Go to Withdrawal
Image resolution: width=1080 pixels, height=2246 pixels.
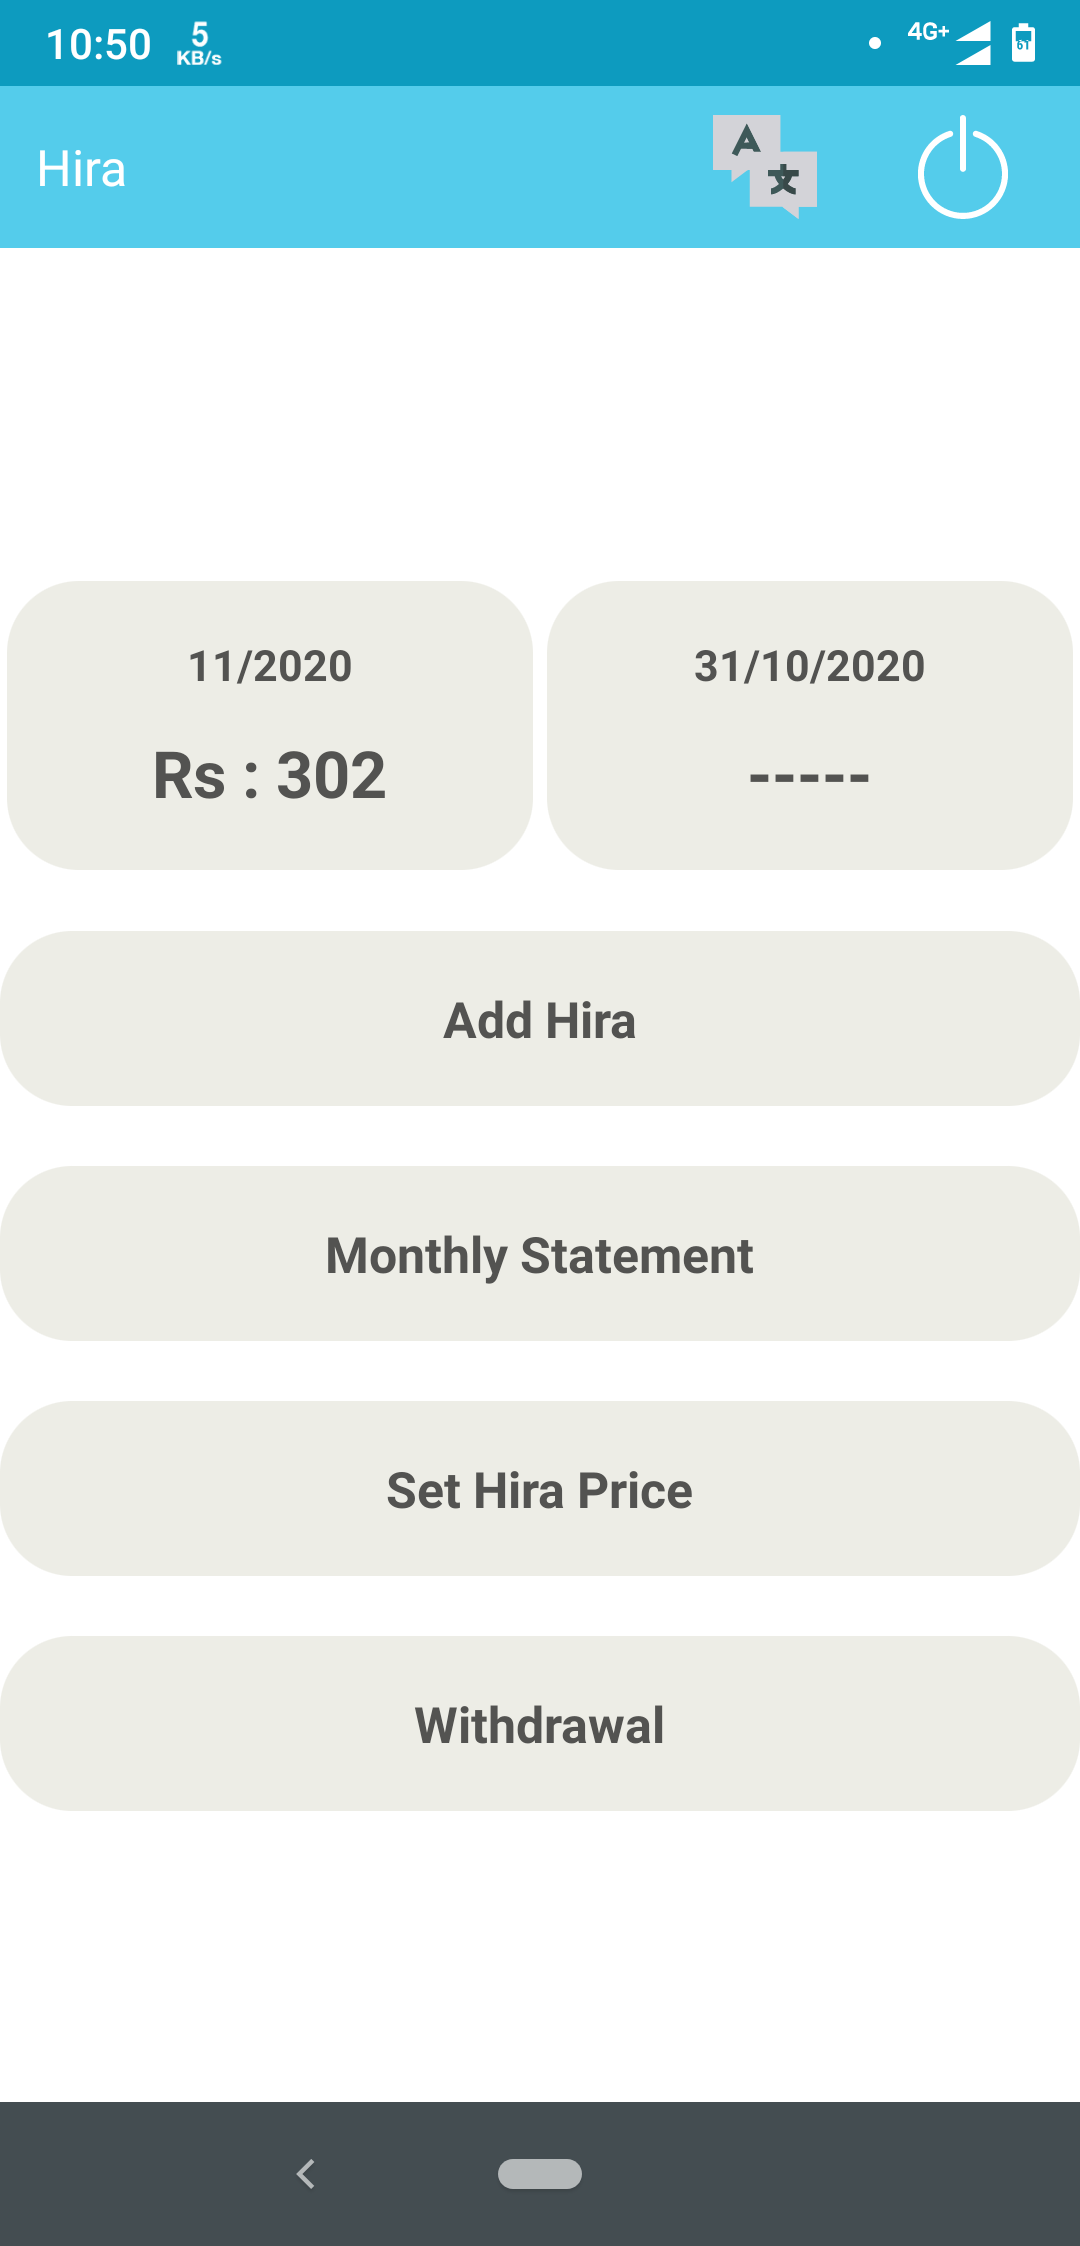540,1724
